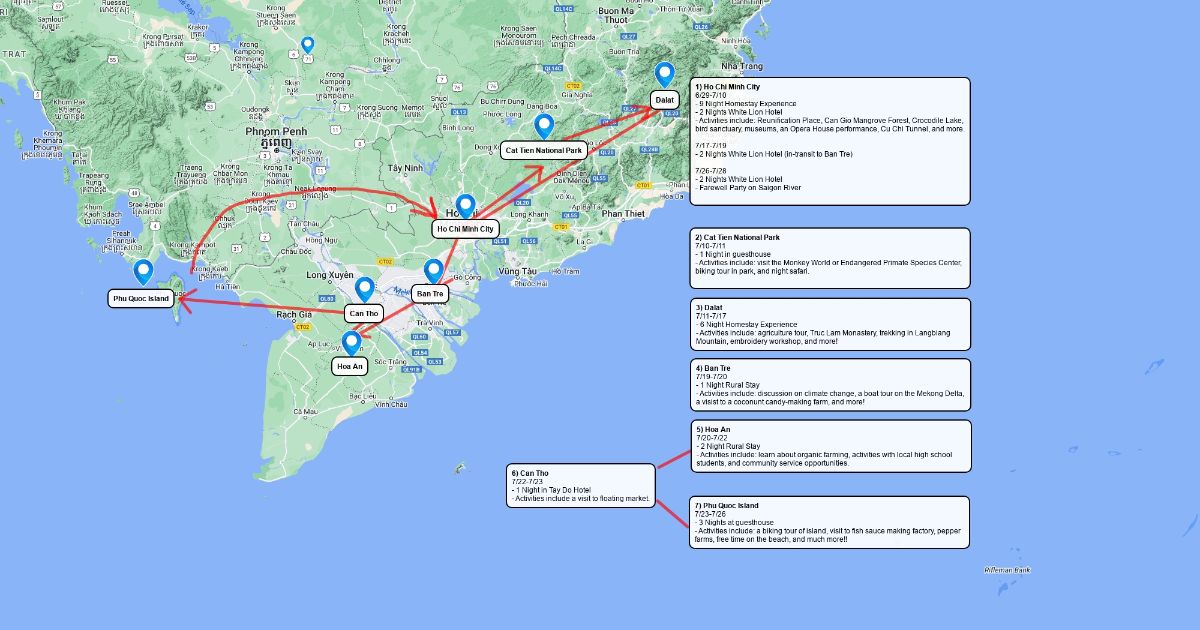Click the map pin above Can Tho
The height and width of the screenshot is (630, 1200).
tap(364, 290)
